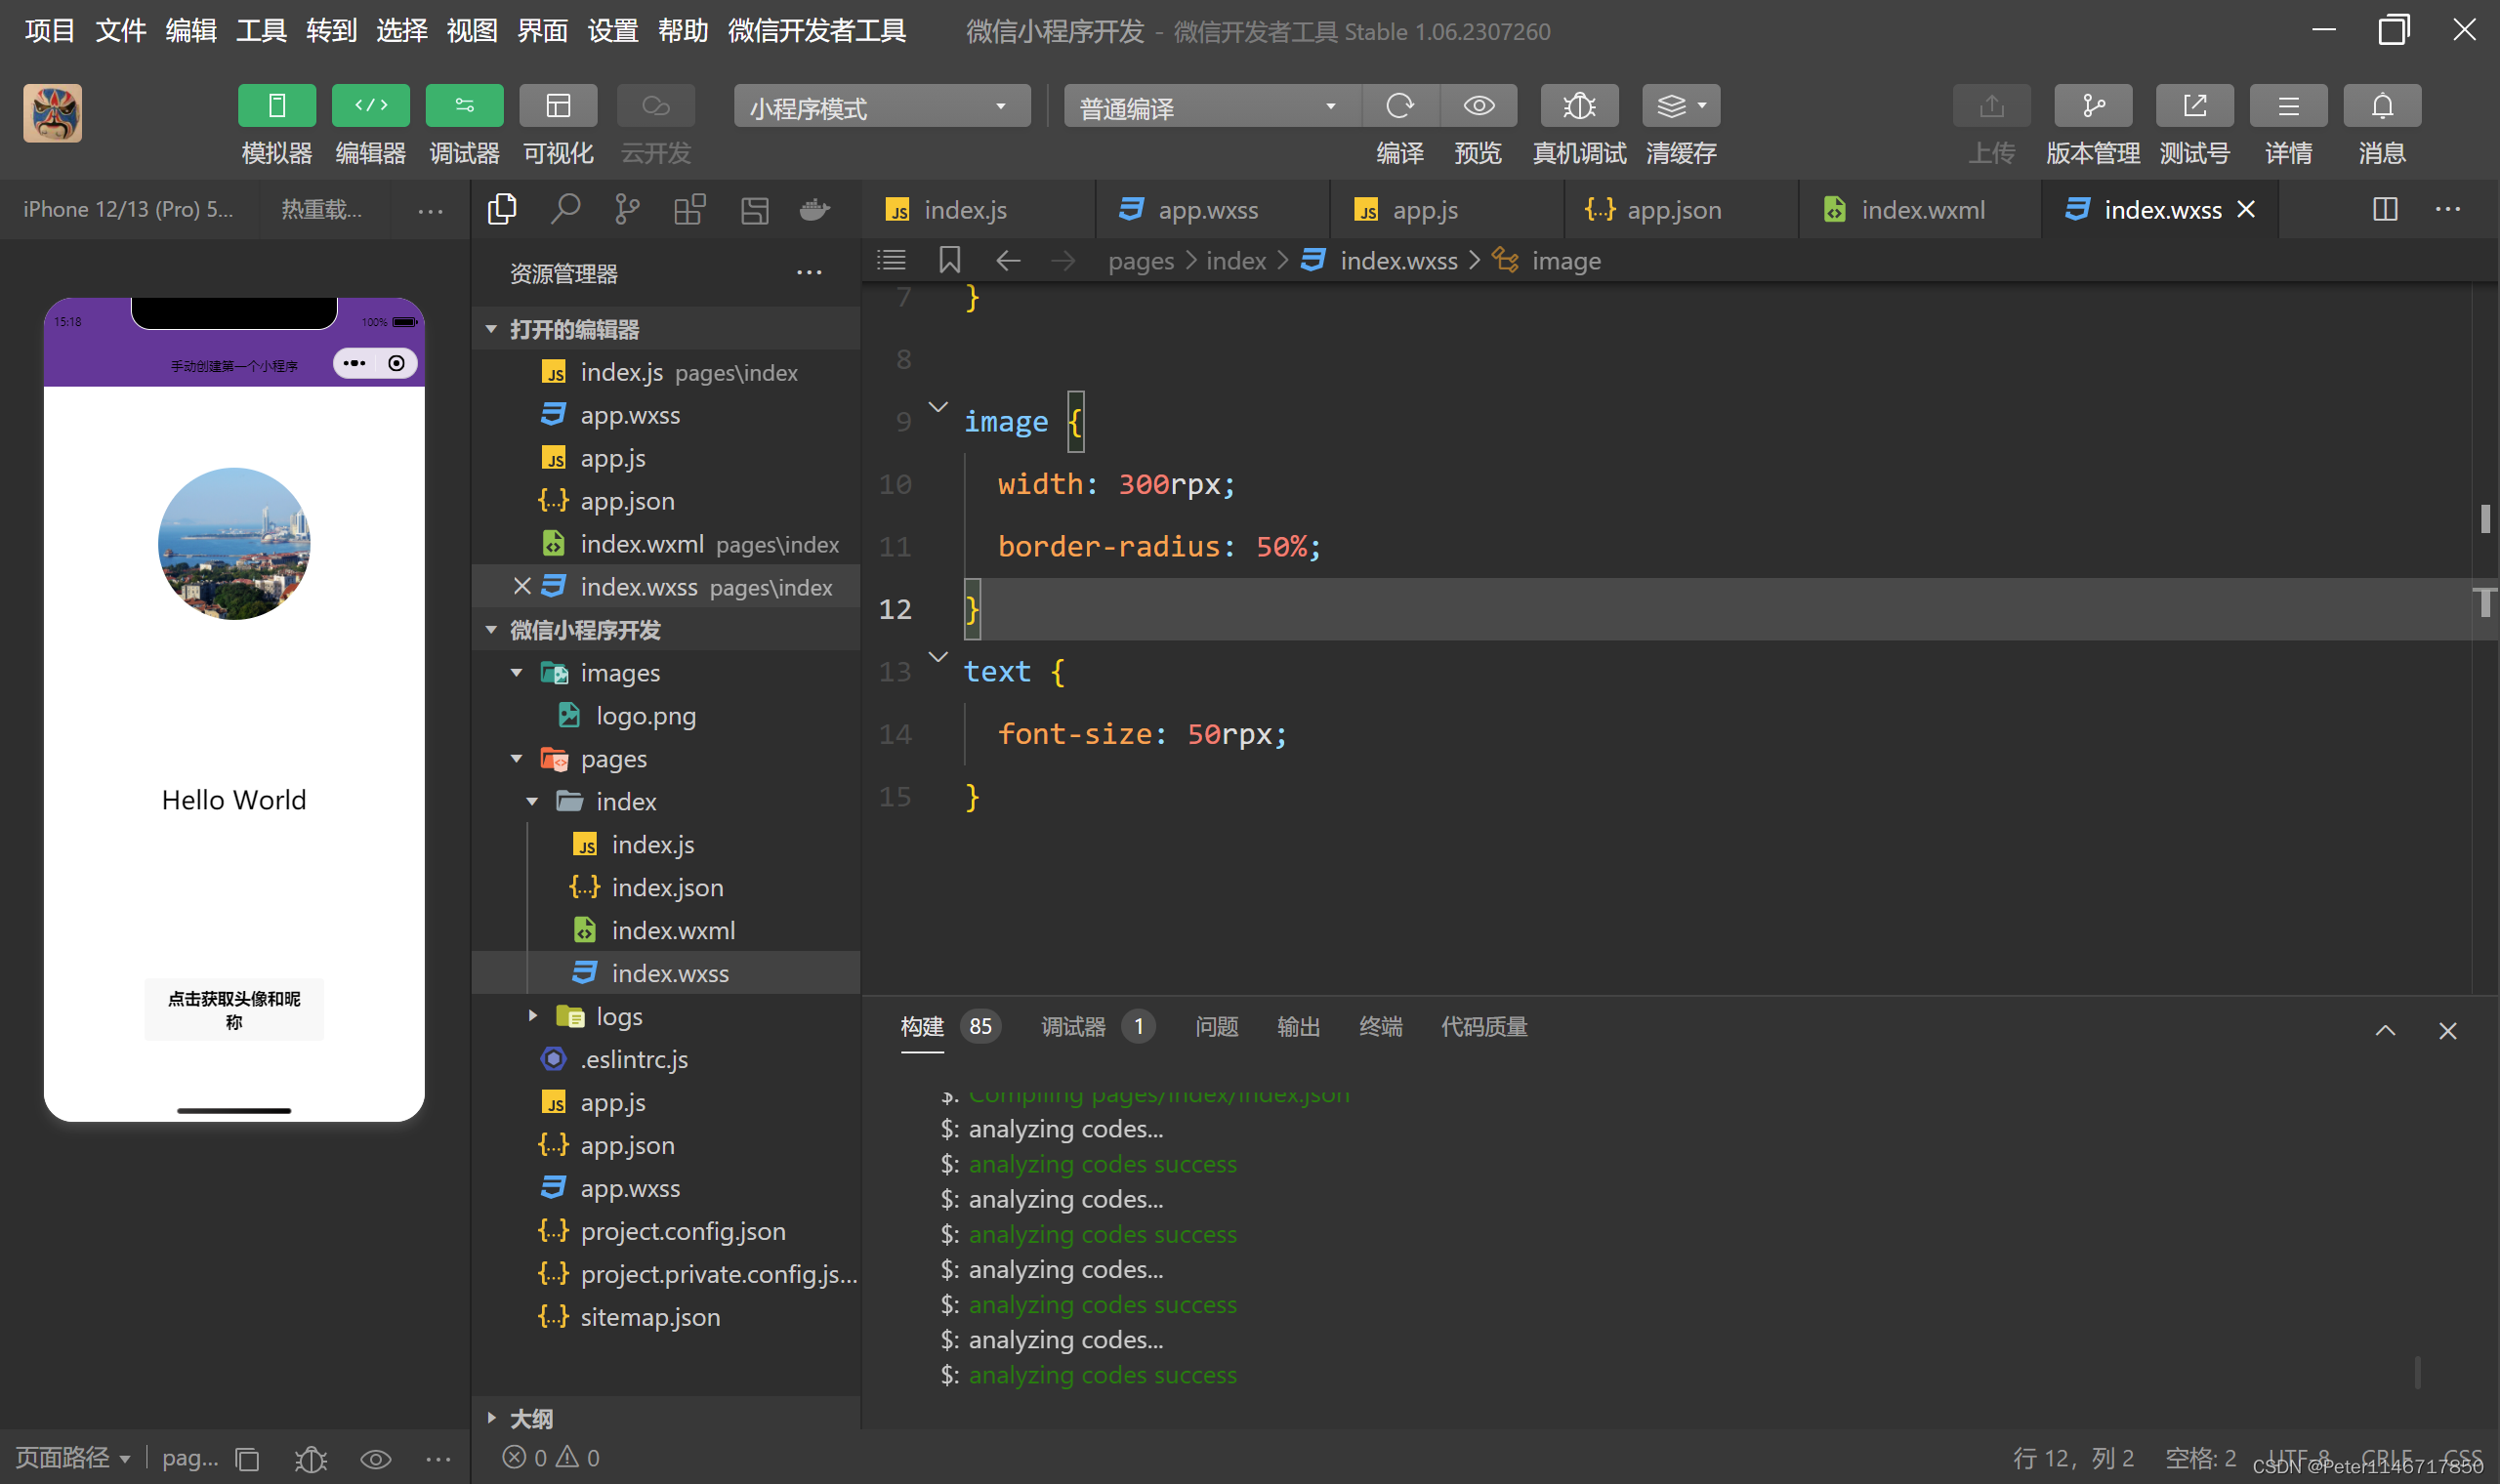2500x1484 pixels.
Task: Click the editor vertical scrollbar marker
Action: point(2484,519)
